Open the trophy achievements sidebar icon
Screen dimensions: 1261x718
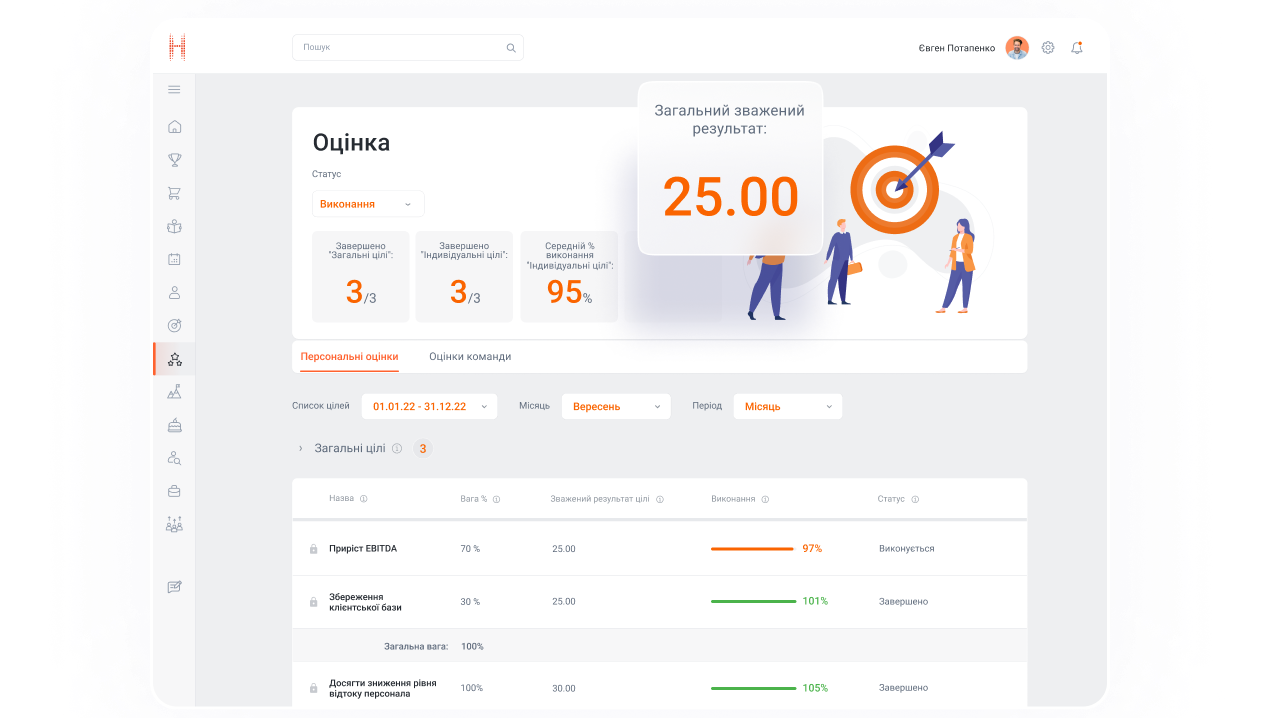point(174,160)
